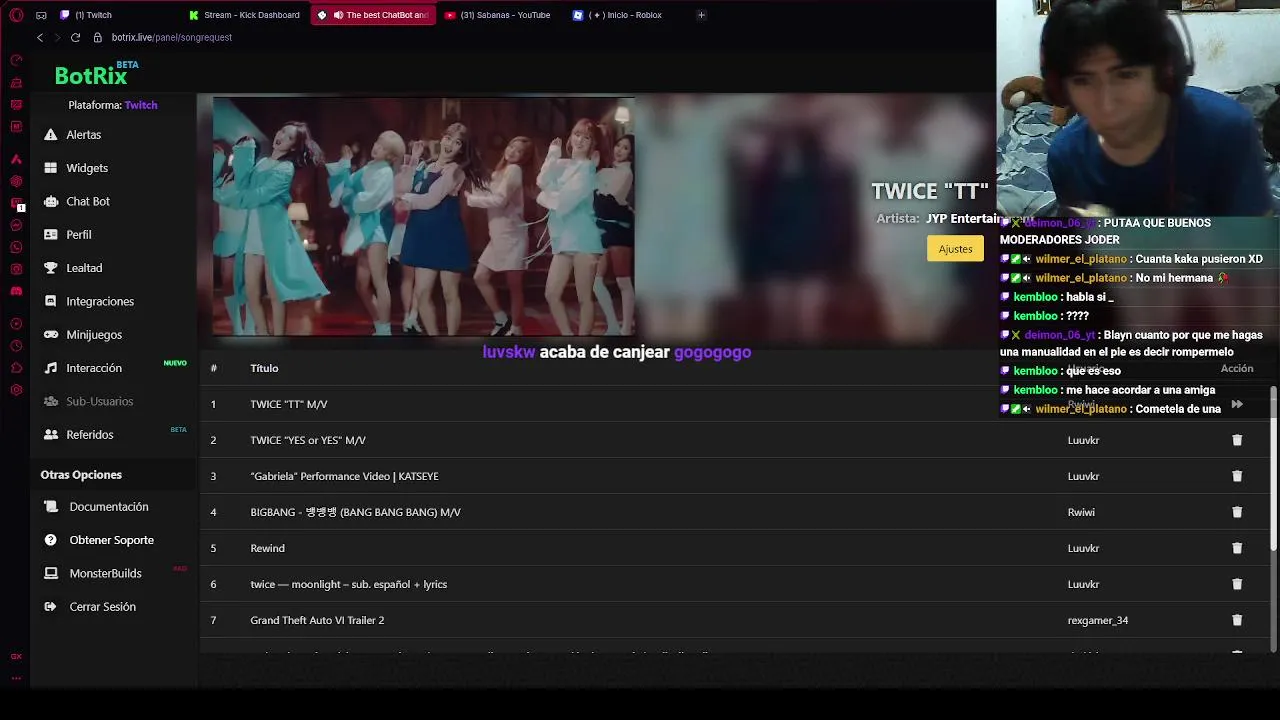Open the Alertas section
This screenshot has width=1280, height=720.
[x=83, y=135]
